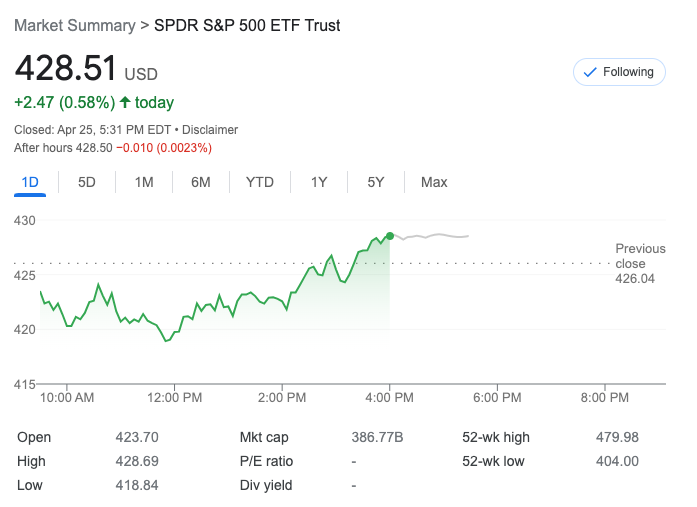Screen dimensions: 697x507
Task: Open the 1Y chart view
Action: [x=319, y=182]
